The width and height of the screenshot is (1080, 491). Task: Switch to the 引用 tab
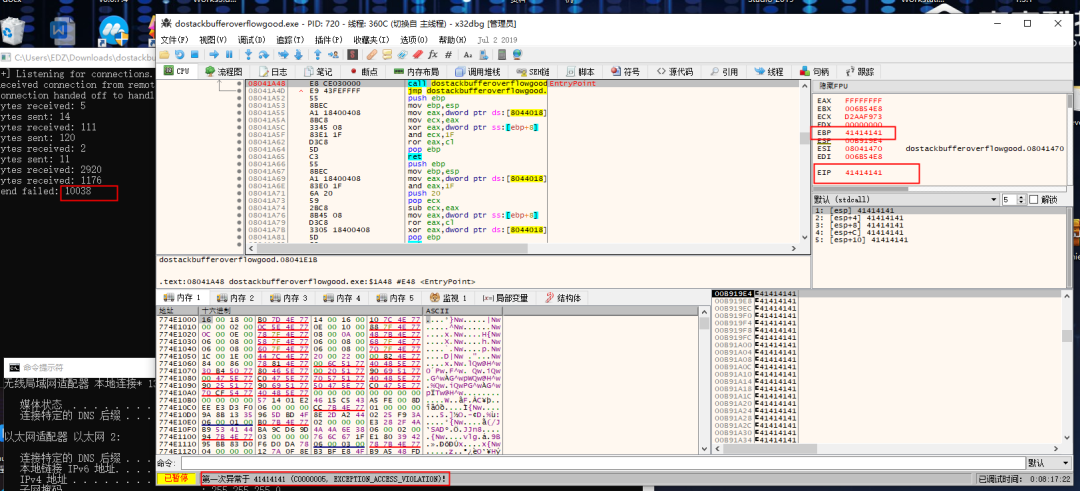(723, 72)
